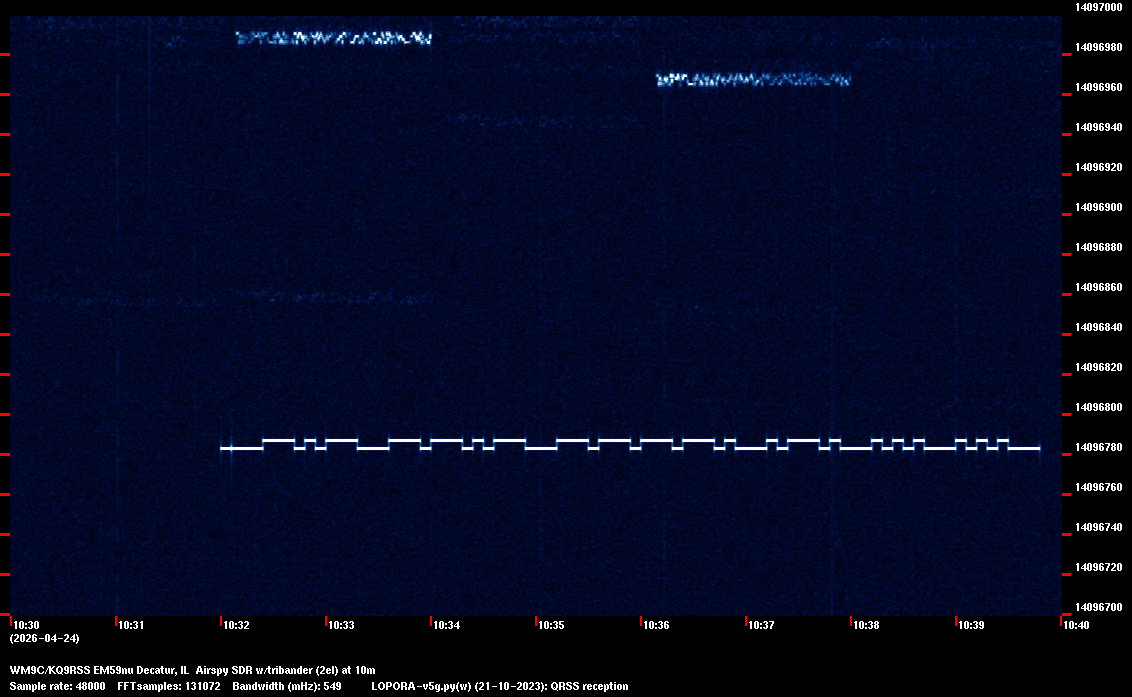
Task: Click the 10:32 time axis label
Action: pyautogui.click(x=236, y=625)
